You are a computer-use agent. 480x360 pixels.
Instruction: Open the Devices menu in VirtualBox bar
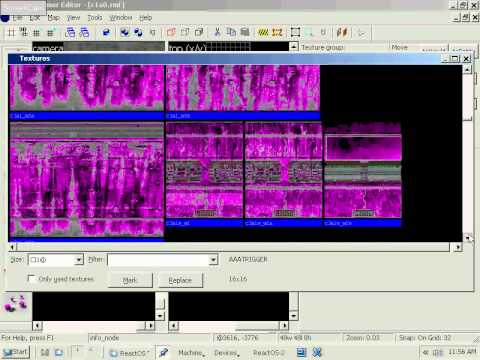click(227, 353)
